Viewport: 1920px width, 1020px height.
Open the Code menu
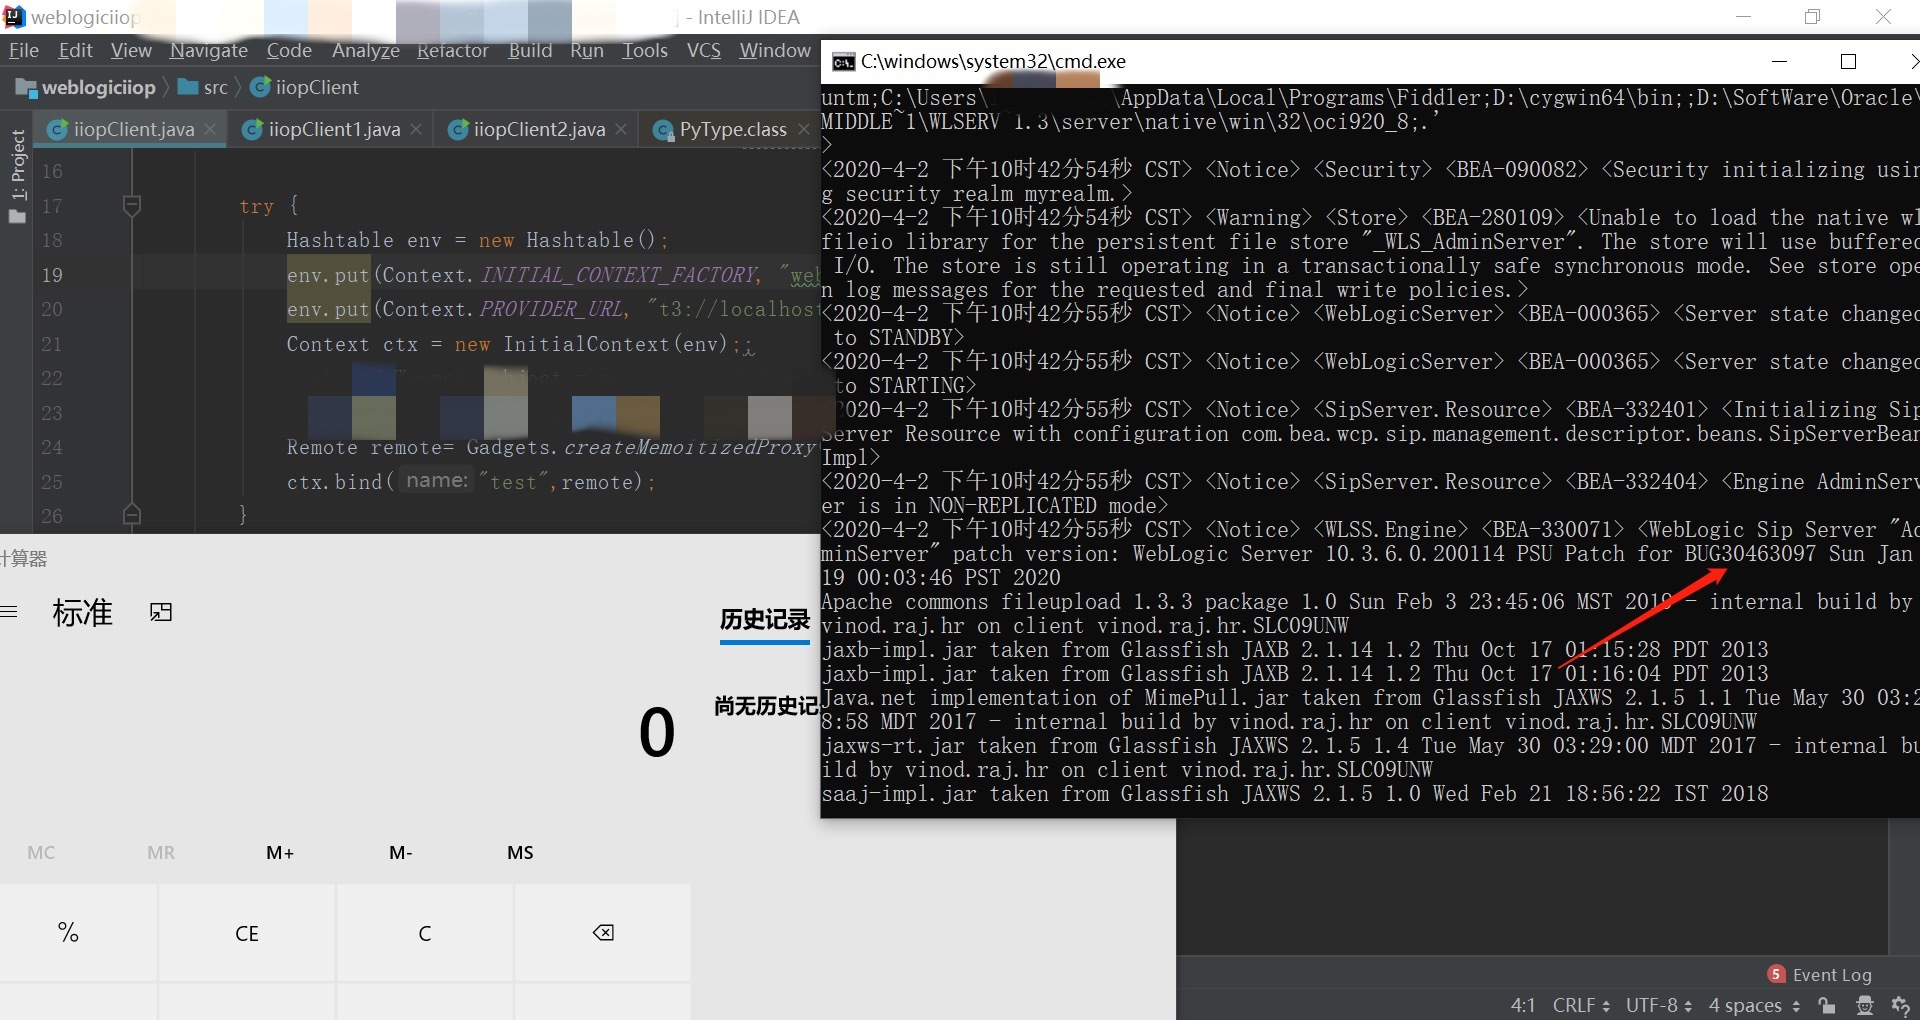pyautogui.click(x=289, y=50)
